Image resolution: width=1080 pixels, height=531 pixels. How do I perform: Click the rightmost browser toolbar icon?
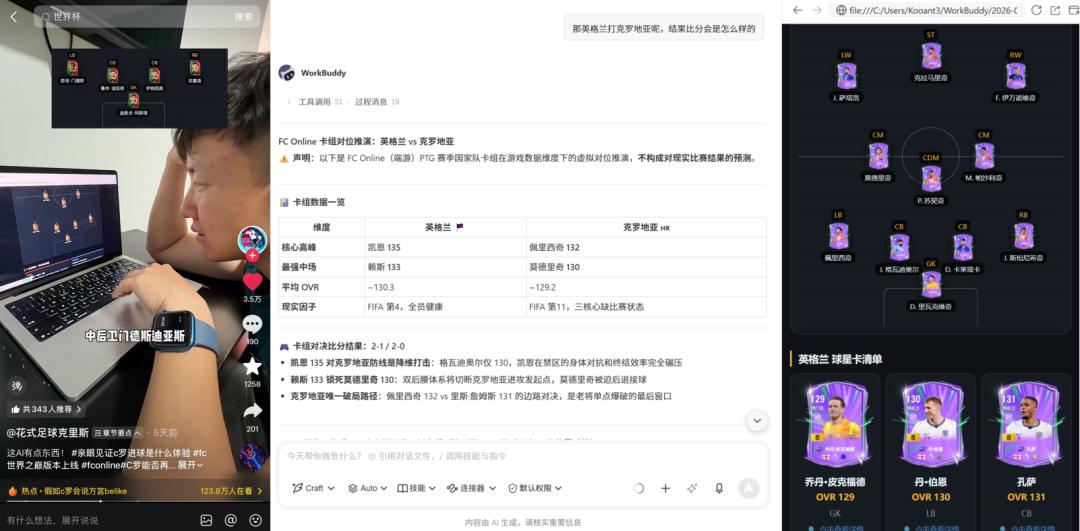coord(1073,10)
